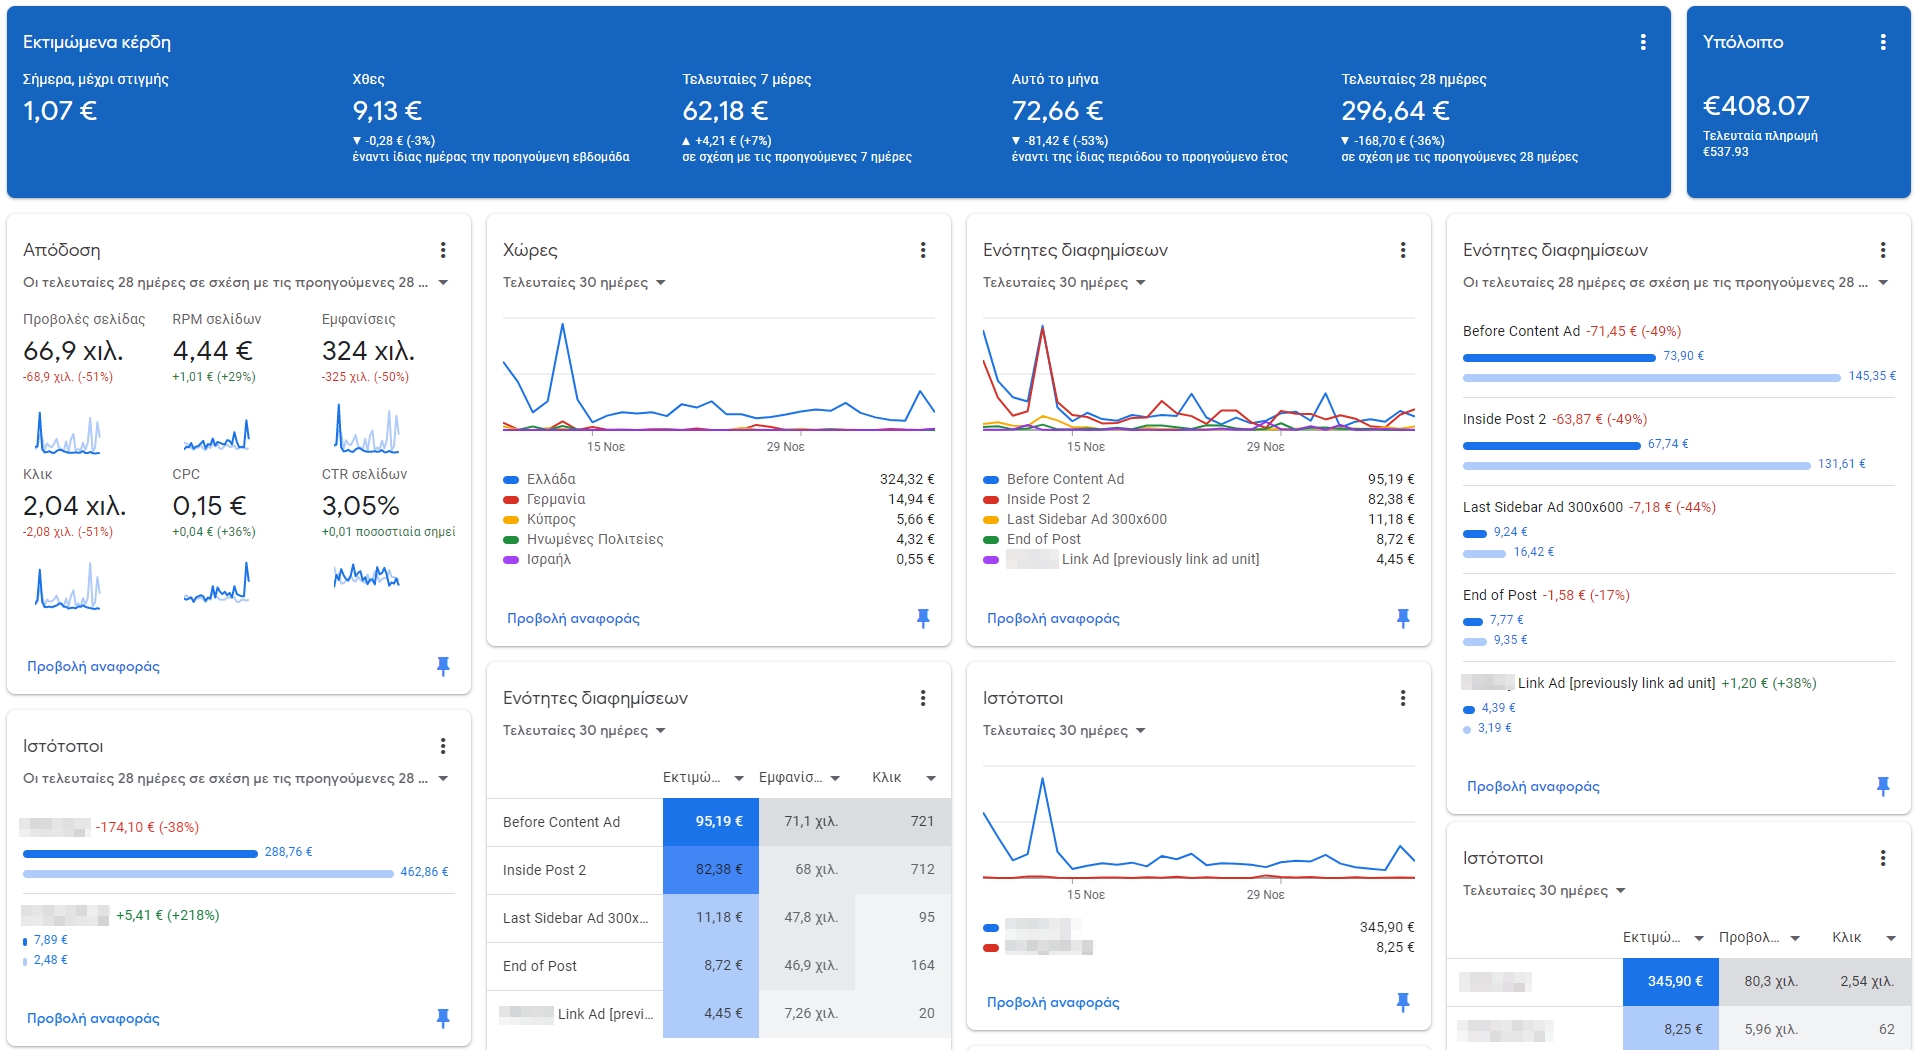Open three-dot menu of Ενότητες διαφημίσεων table card

[x=922, y=698]
